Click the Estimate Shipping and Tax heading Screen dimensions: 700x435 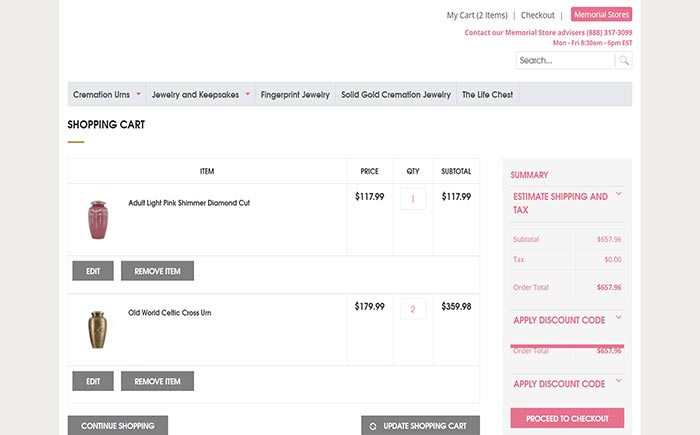point(561,203)
